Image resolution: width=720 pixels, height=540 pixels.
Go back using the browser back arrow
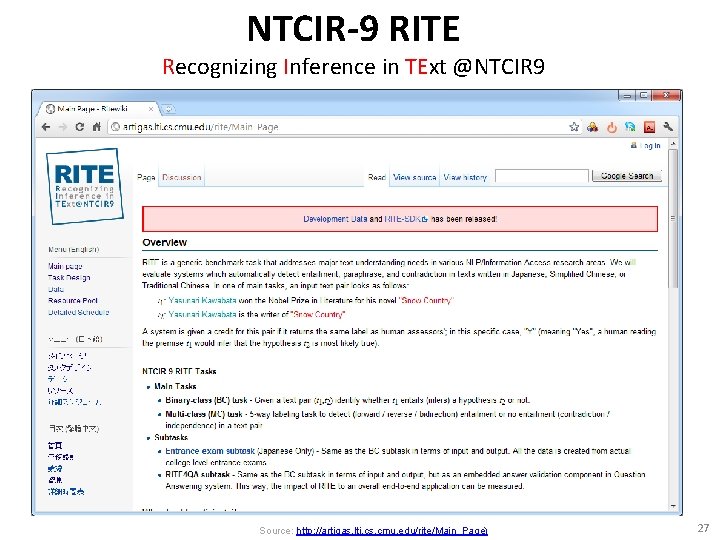click(x=46, y=127)
